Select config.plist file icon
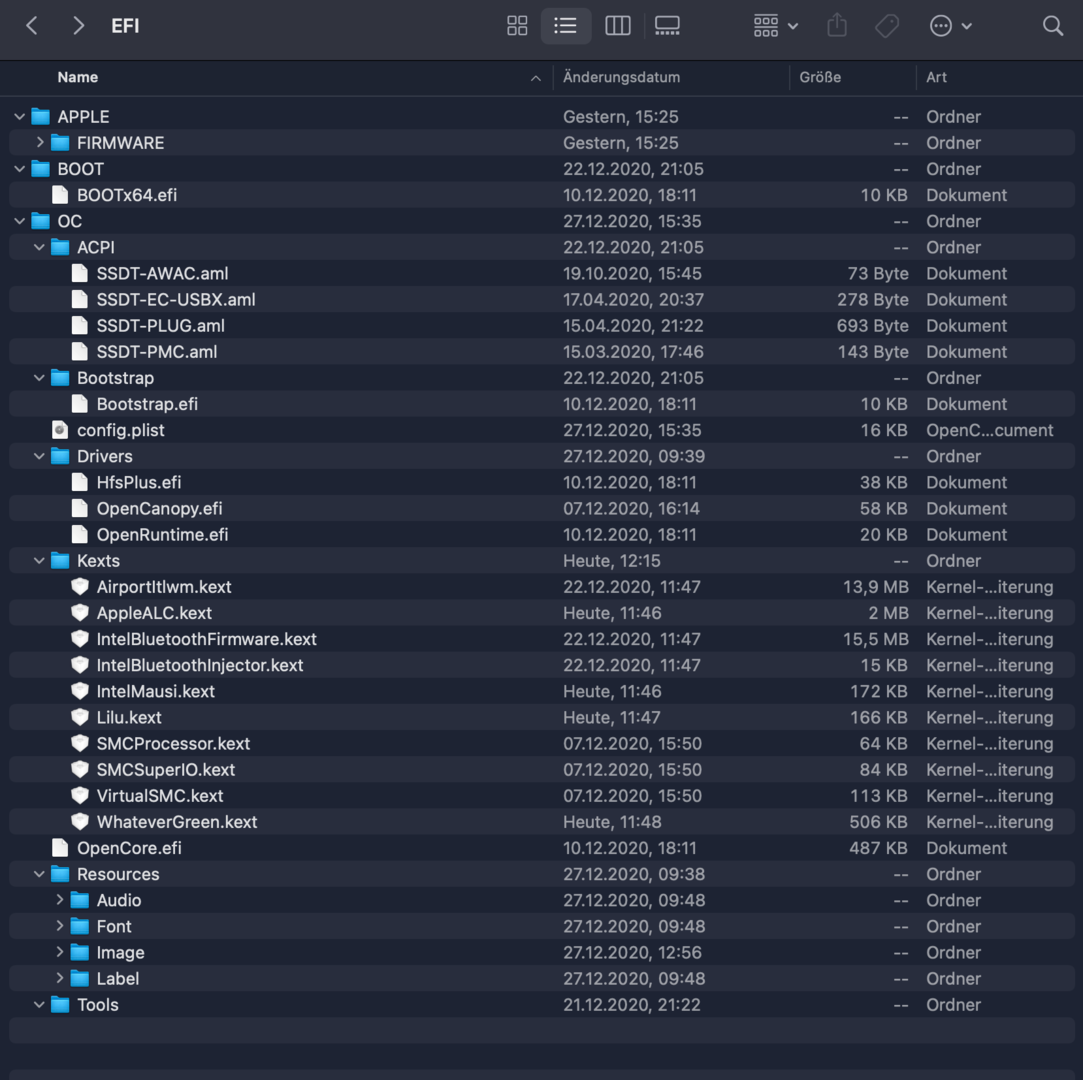The height and width of the screenshot is (1080, 1083). pos(60,430)
